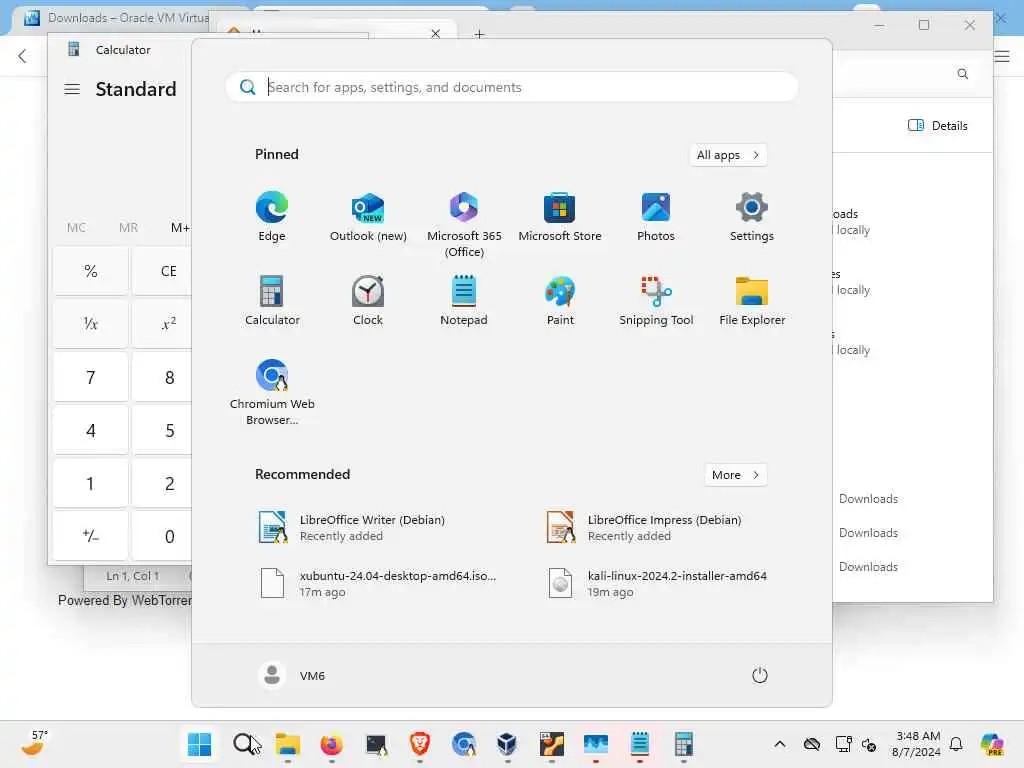The height and width of the screenshot is (768, 1024).
Task: Open Notepad from the Start menu pinned grid
Action: (464, 300)
